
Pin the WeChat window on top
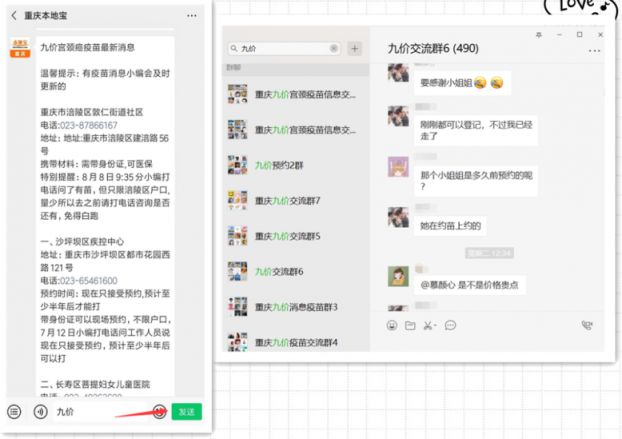(539, 35)
